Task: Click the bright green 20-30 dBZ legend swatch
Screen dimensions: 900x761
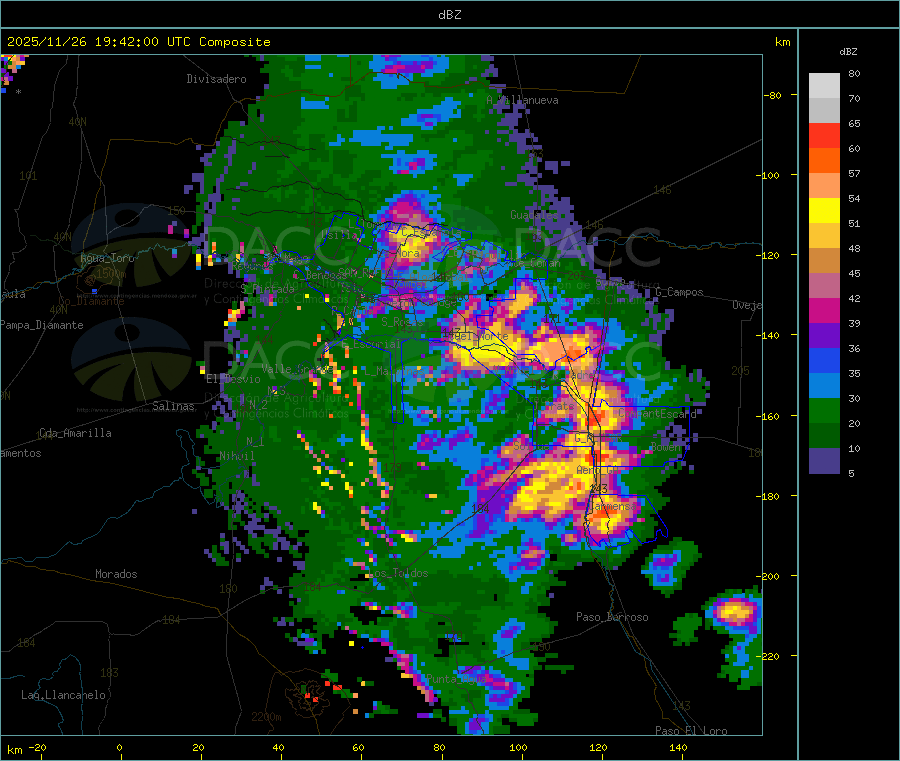Action: tap(824, 411)
